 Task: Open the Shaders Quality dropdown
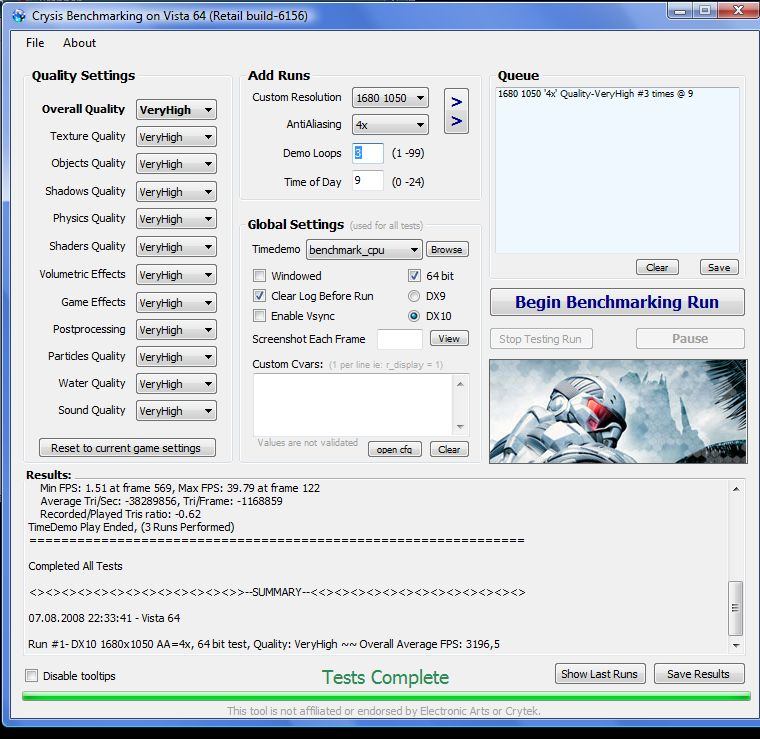pyautogui.click(x=176, y=247)
